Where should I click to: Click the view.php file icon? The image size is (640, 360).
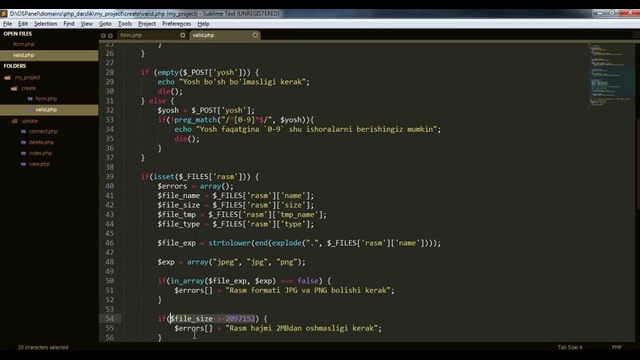click(23, 164)
